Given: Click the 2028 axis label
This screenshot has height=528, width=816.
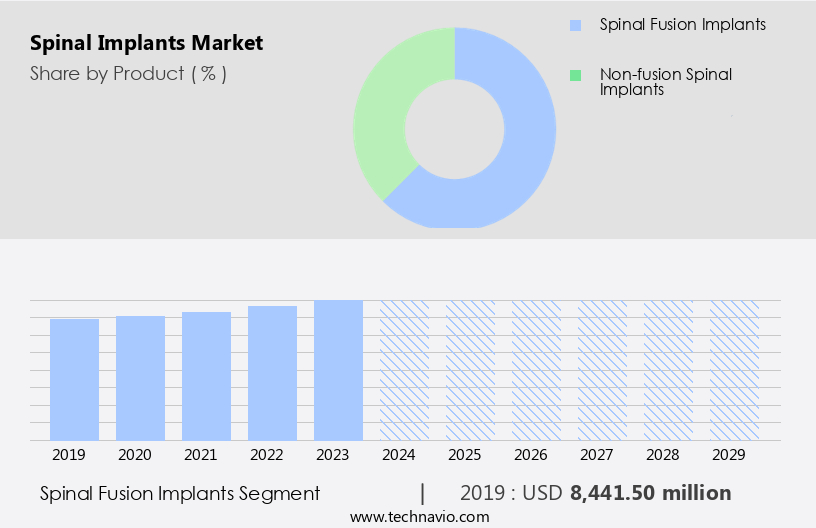Looking at the screenshot, I should coord(663,455).
